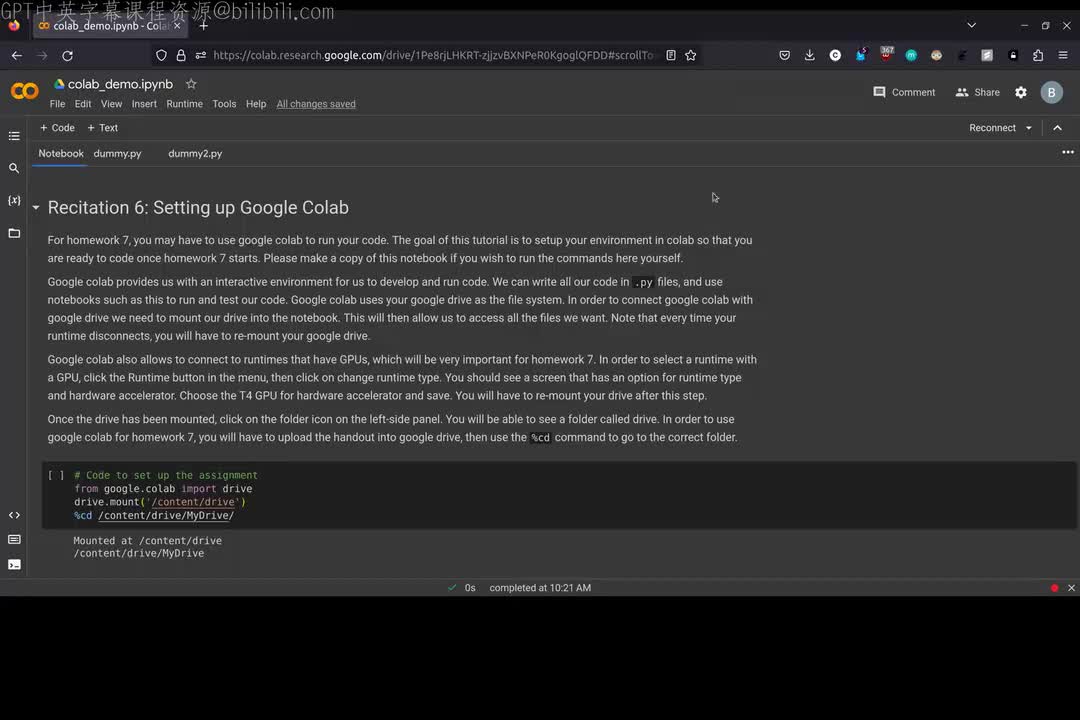Open the Edit menu
The image size is (1080, 720).
tap(83, 104)
